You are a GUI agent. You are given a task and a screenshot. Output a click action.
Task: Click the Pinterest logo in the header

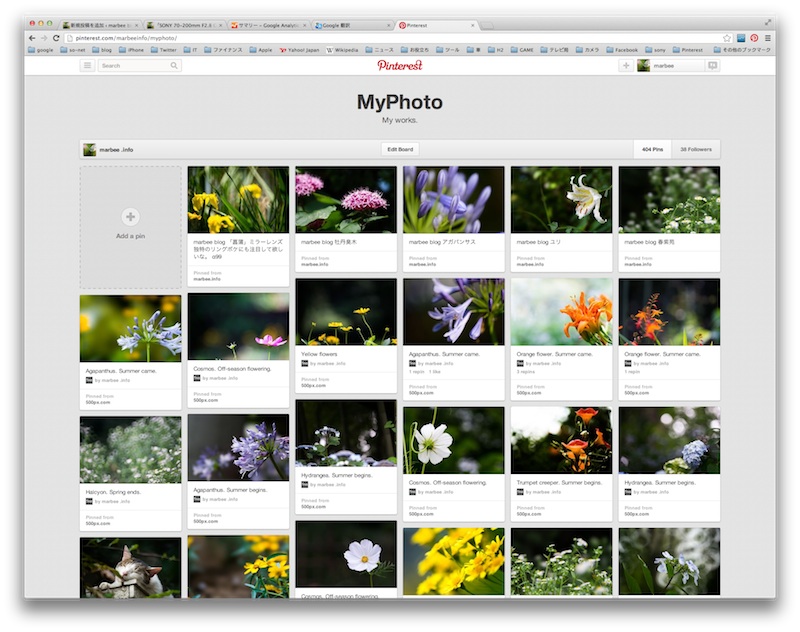point(400,67)
